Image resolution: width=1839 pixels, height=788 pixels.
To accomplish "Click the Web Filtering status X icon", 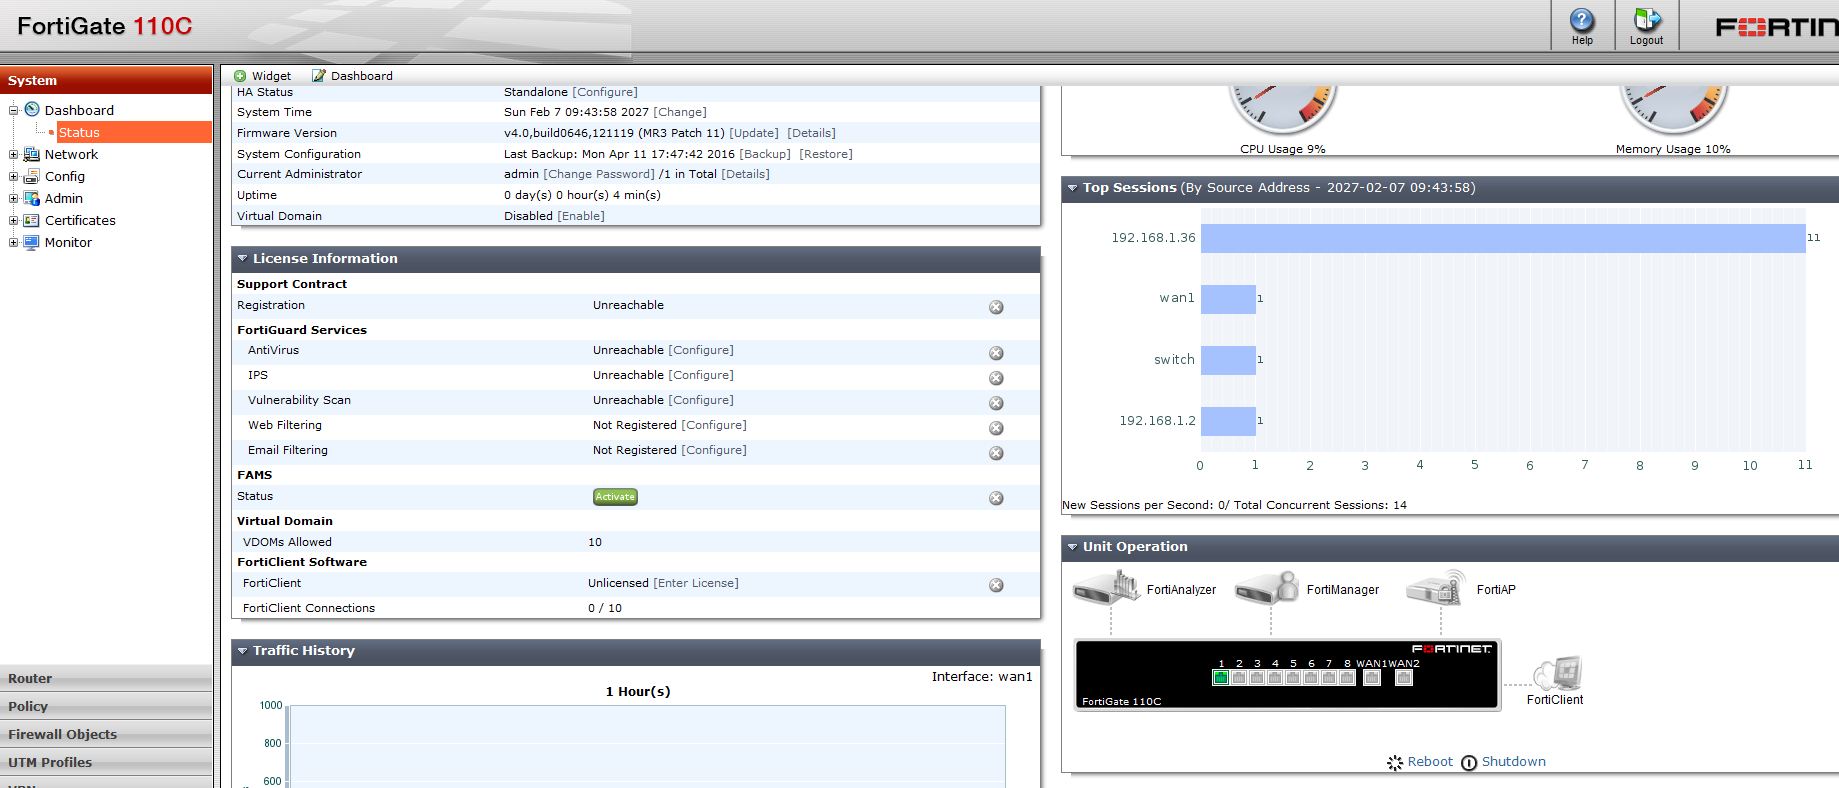I will point(996,428).
